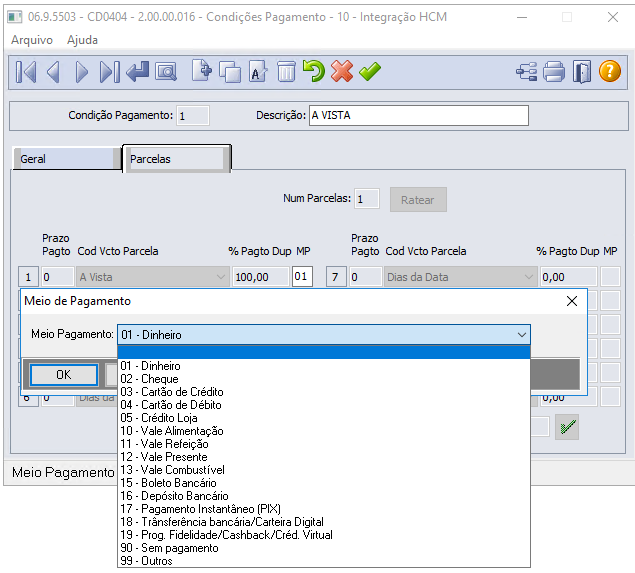Close the Meio de Pagamento dialog
Image resolution: width=635 pixels, height=573 pixels.
pyautogui.click(x=572, y=301)
